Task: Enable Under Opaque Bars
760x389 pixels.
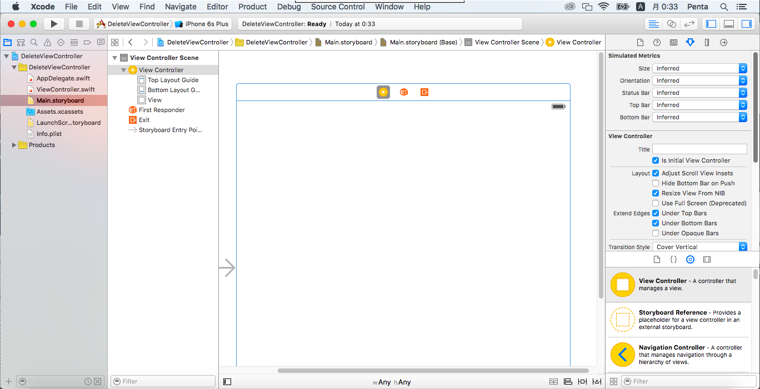Action: click(655, 233)
